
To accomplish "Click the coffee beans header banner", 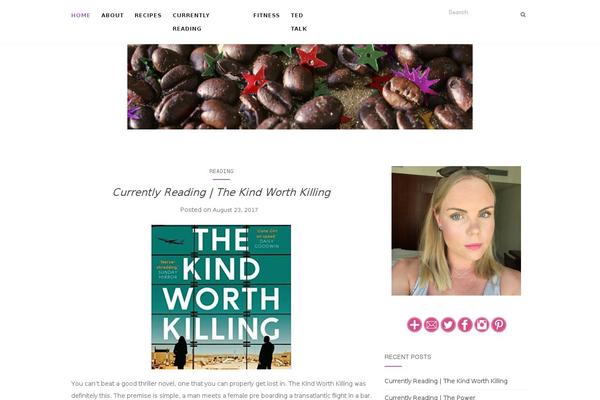I will 300,87.
